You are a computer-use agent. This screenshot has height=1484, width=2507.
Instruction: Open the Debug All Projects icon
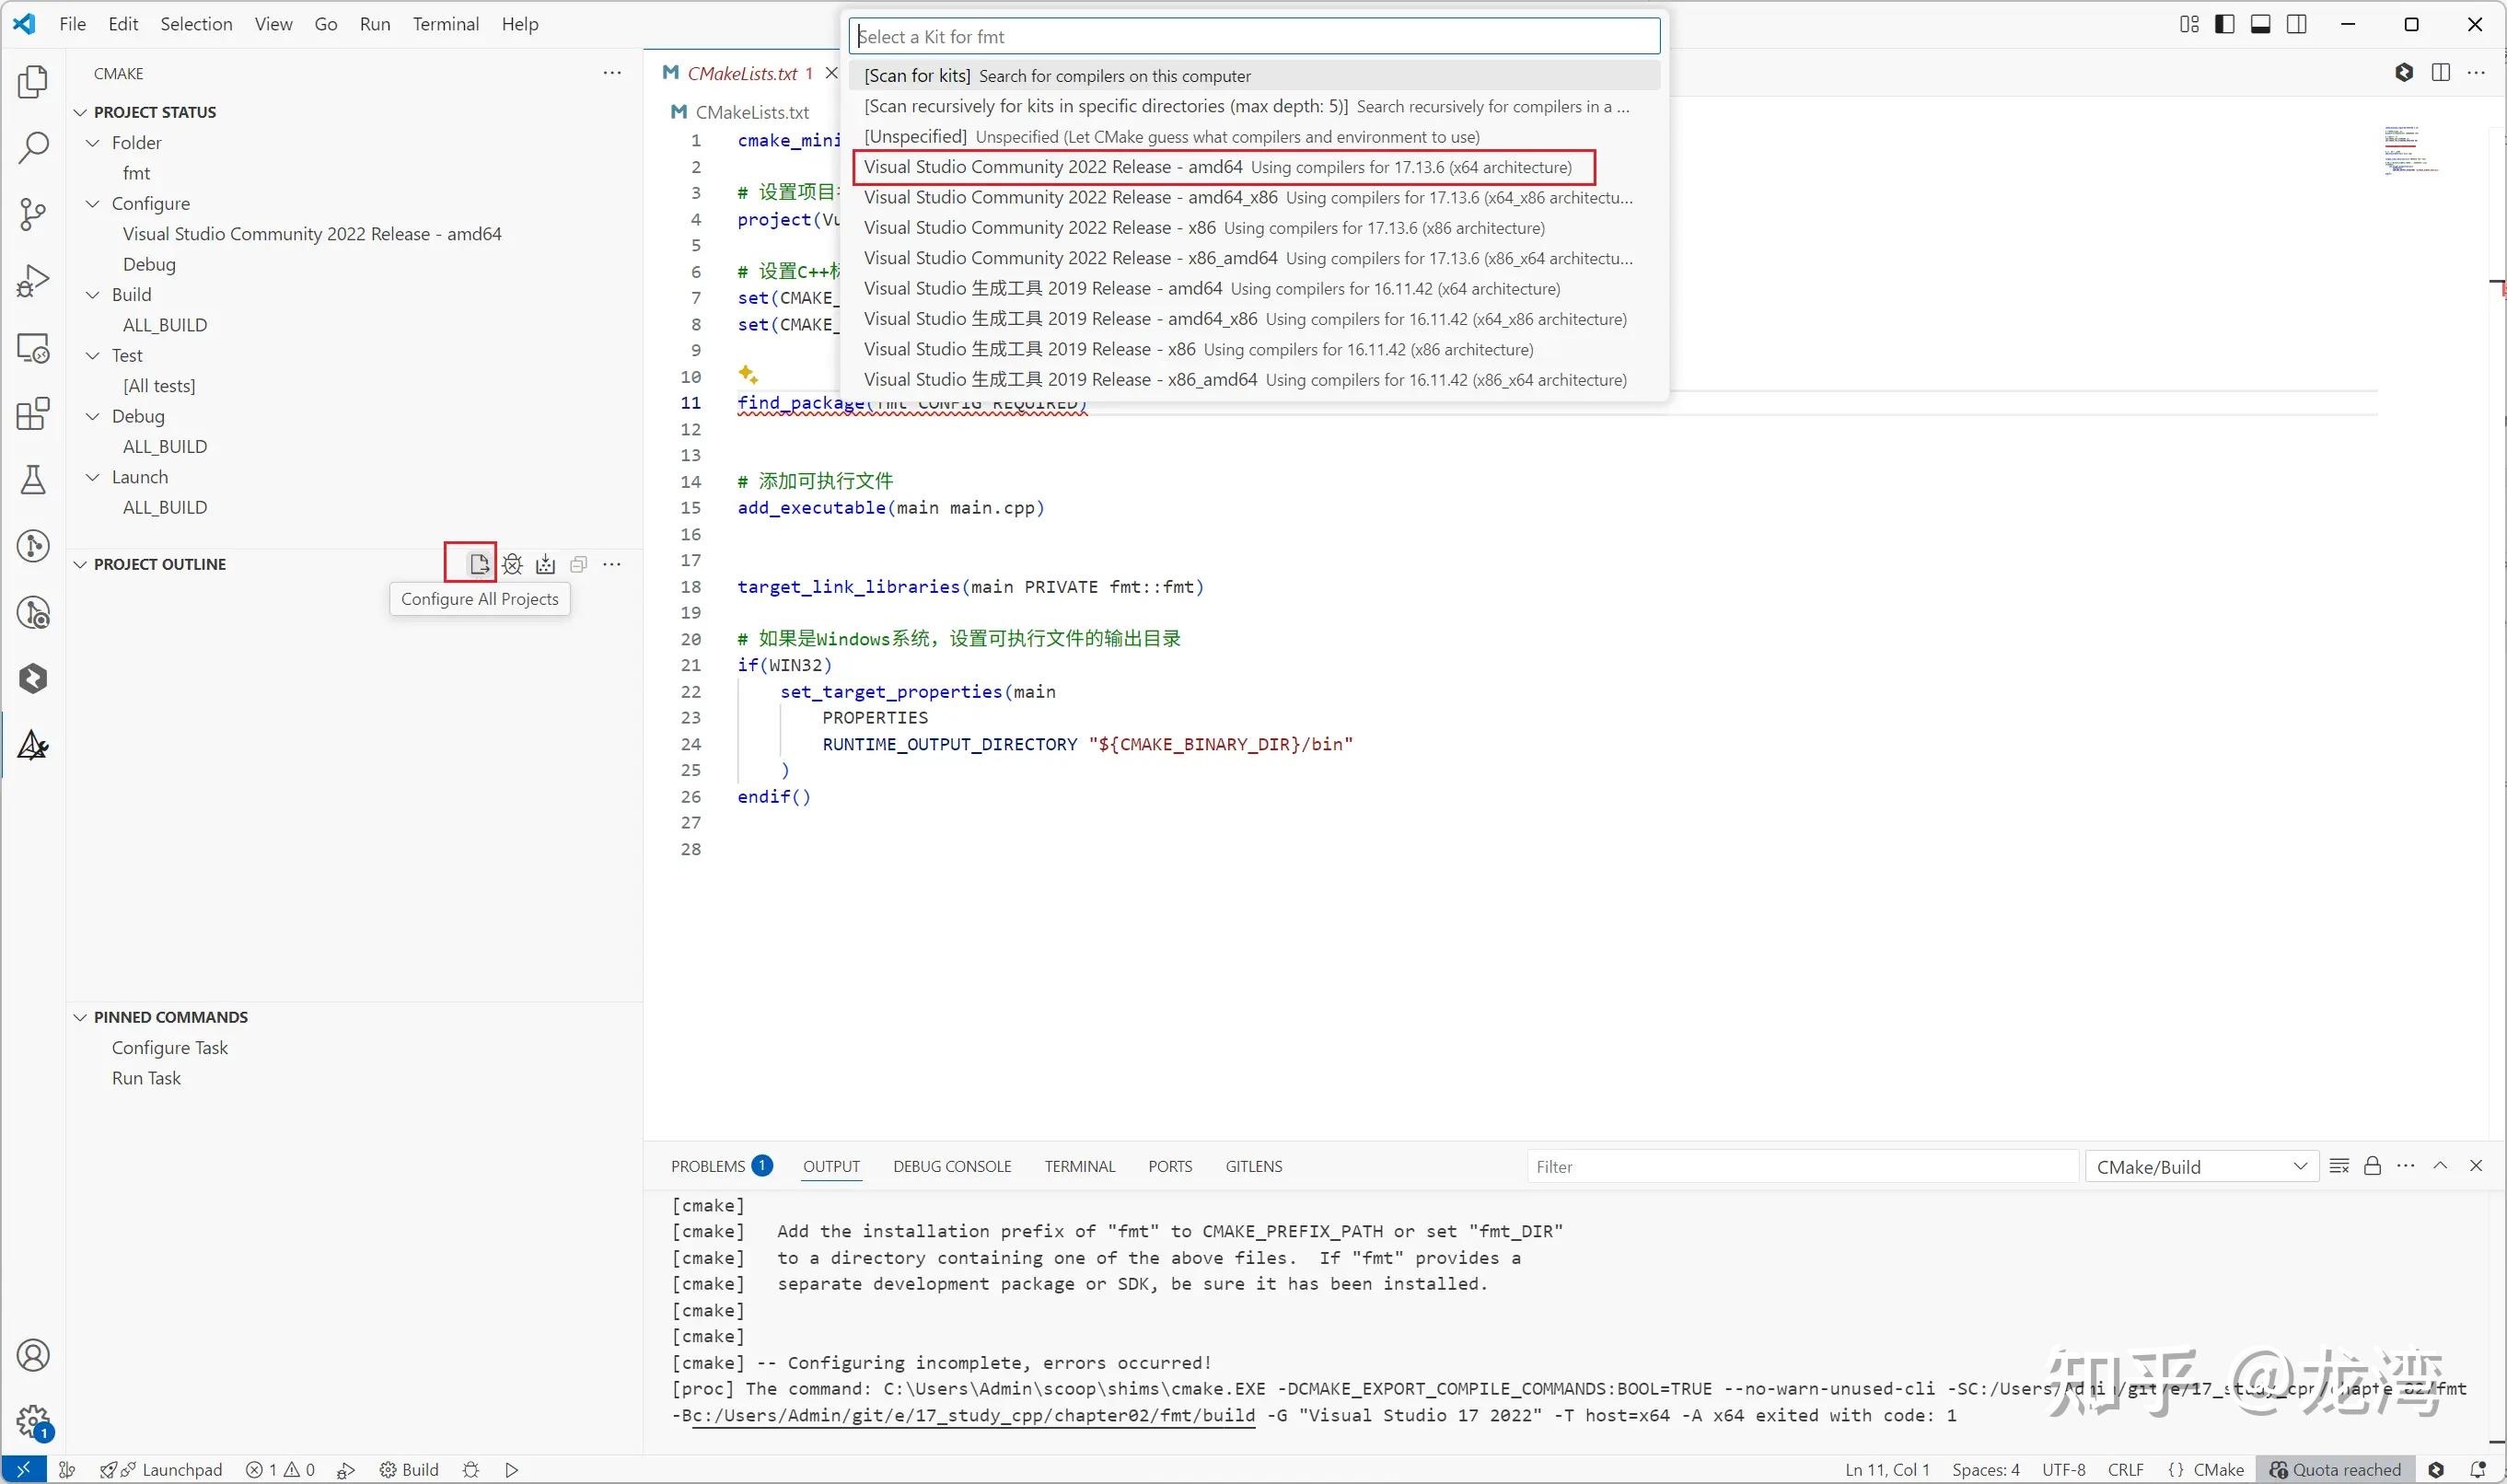tap(513, 563)
